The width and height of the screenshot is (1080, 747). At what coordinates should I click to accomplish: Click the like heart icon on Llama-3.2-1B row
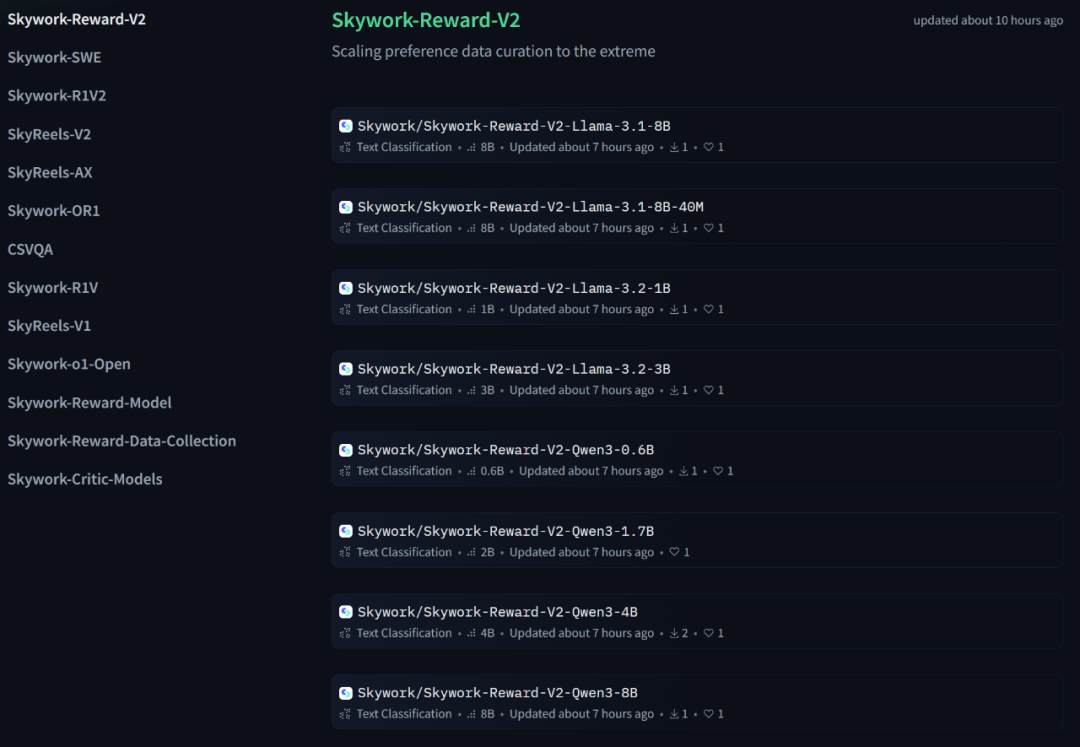pos(708,309)
